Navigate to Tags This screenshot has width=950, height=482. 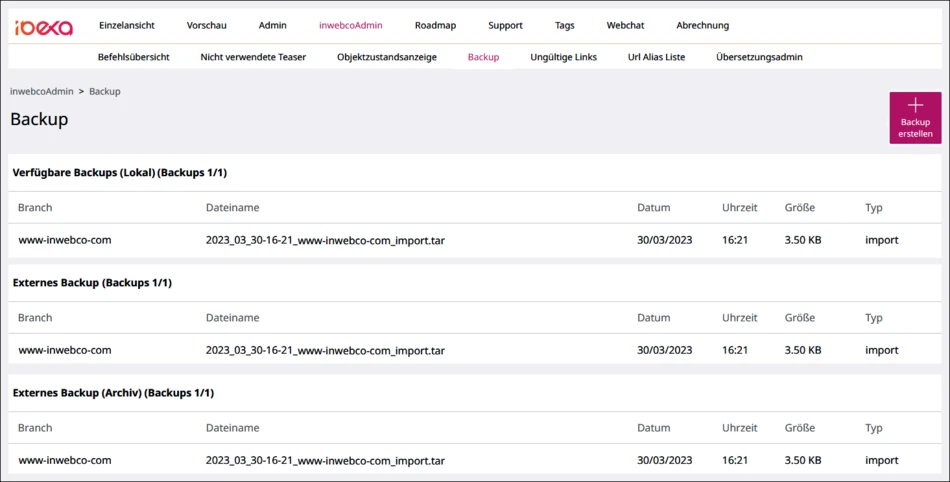click(564, 25)
